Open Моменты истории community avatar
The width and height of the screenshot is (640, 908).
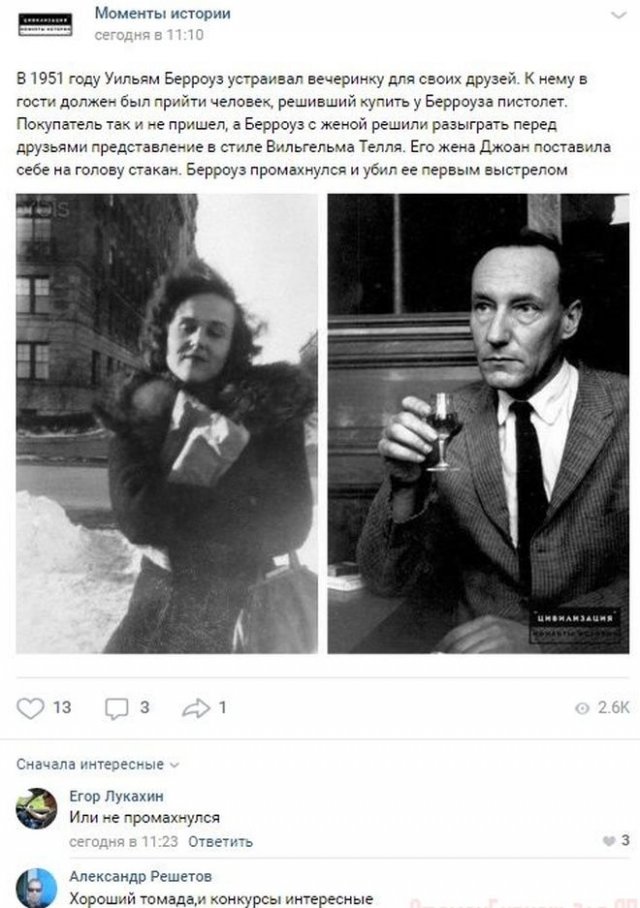click(x=45, y=24)
